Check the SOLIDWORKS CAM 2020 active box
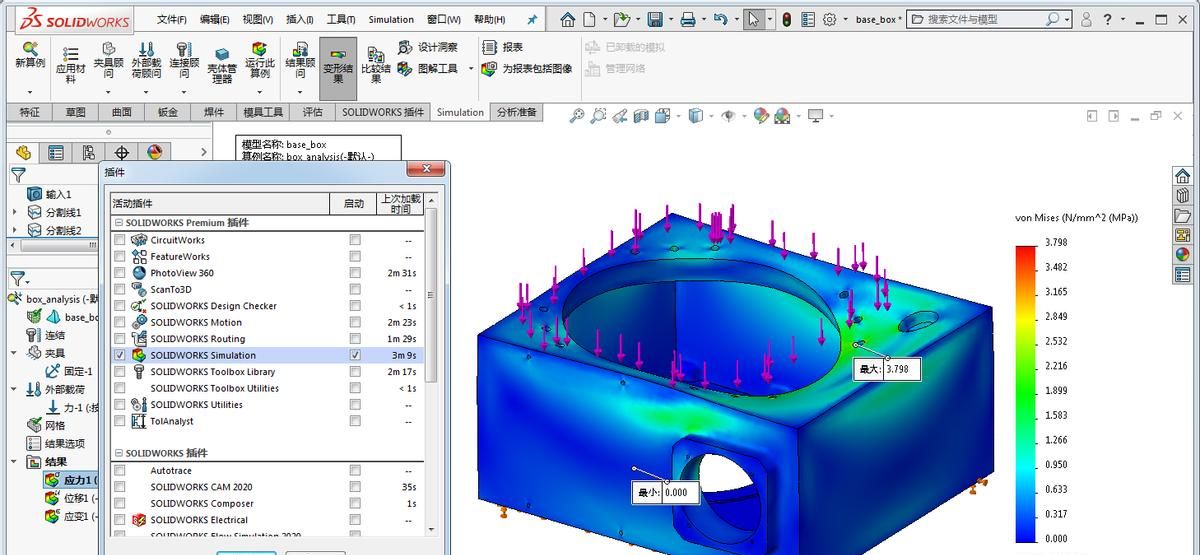 click(120, 487)
